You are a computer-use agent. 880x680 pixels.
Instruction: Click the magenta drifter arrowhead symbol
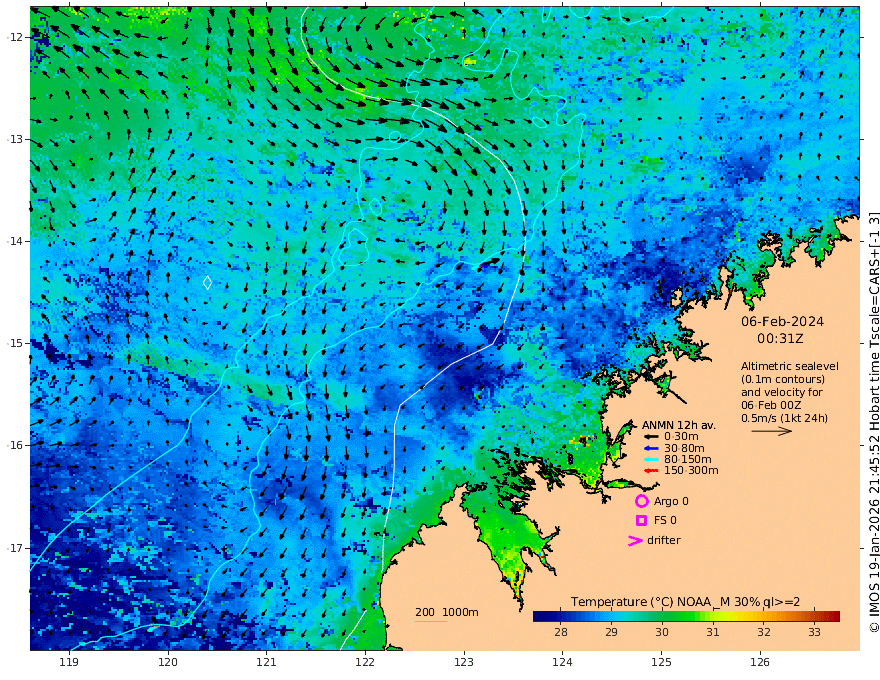click(635, 540)
